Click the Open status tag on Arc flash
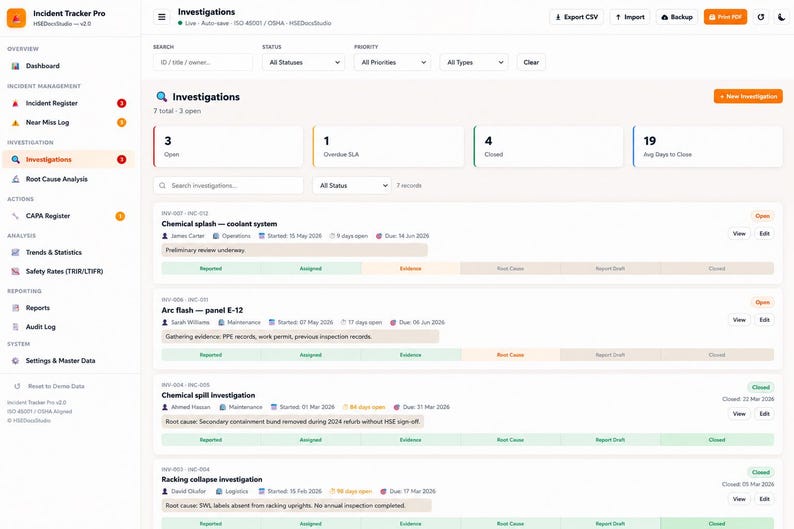The image size is (794, 529). (762, 302)
